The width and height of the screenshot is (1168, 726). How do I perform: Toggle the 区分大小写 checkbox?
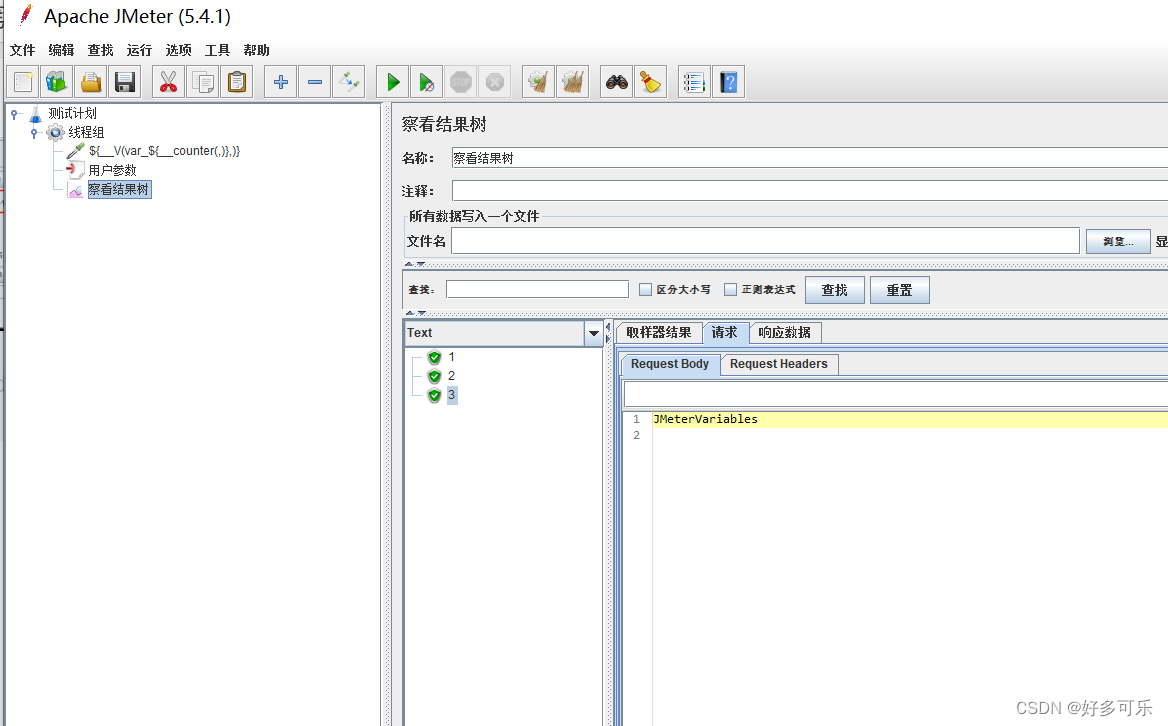pyautogui.click(x=645, y=290)
